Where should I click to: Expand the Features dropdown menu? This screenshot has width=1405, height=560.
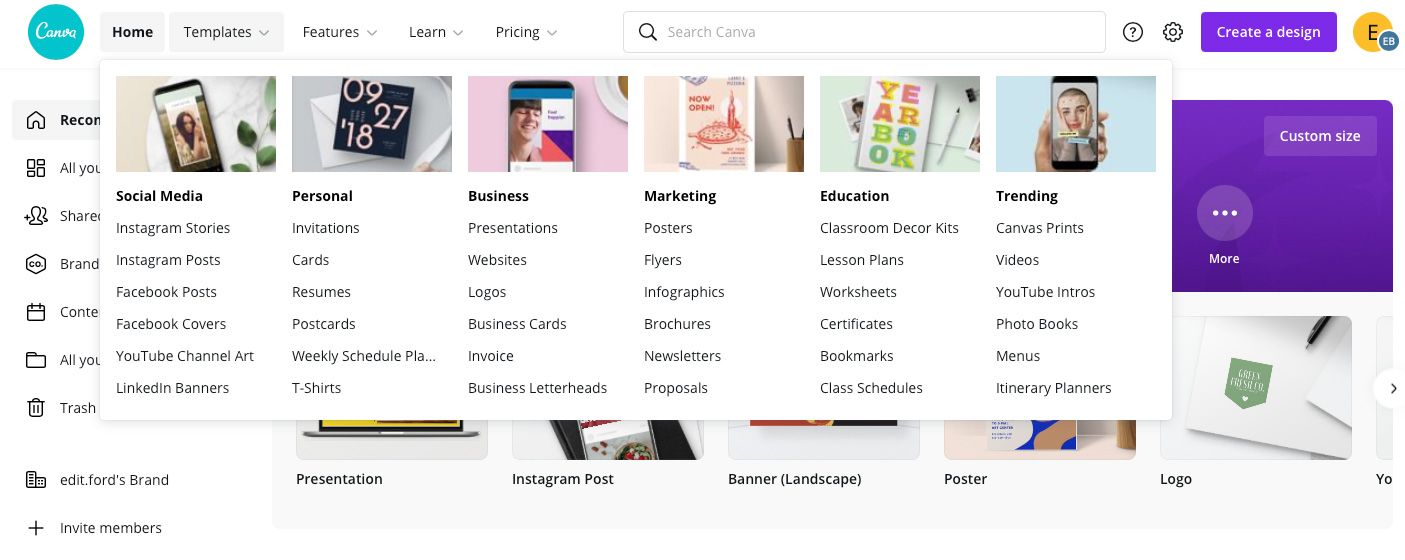(340, 32)
